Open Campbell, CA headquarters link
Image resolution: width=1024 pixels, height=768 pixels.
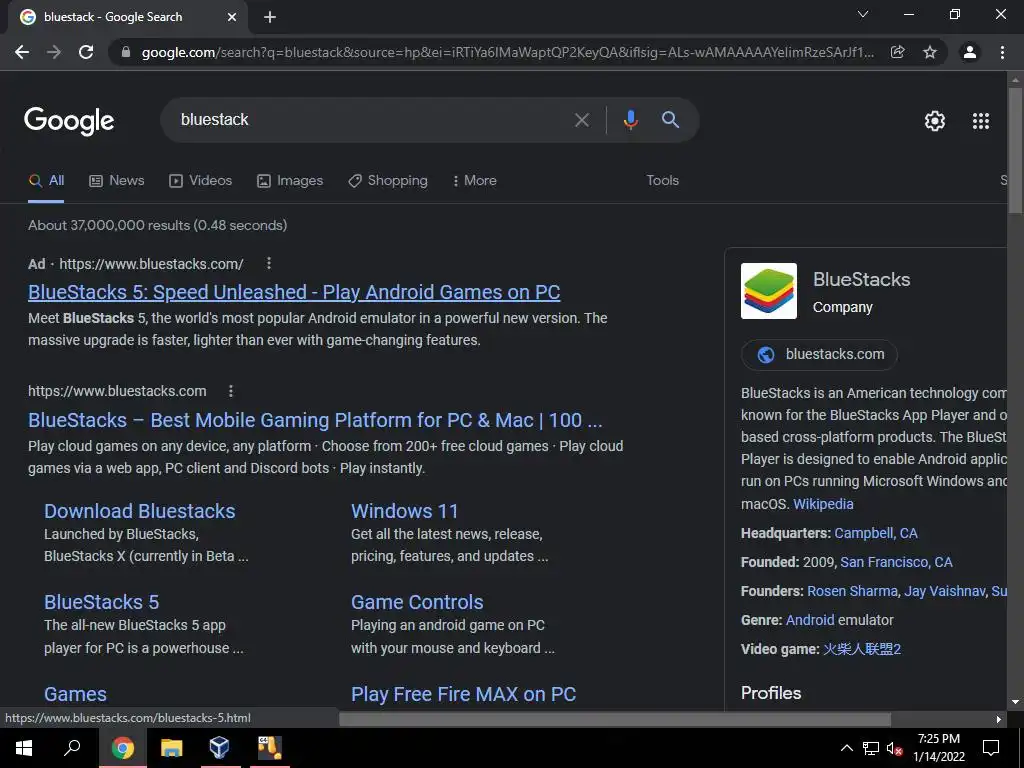coord(876,534)
